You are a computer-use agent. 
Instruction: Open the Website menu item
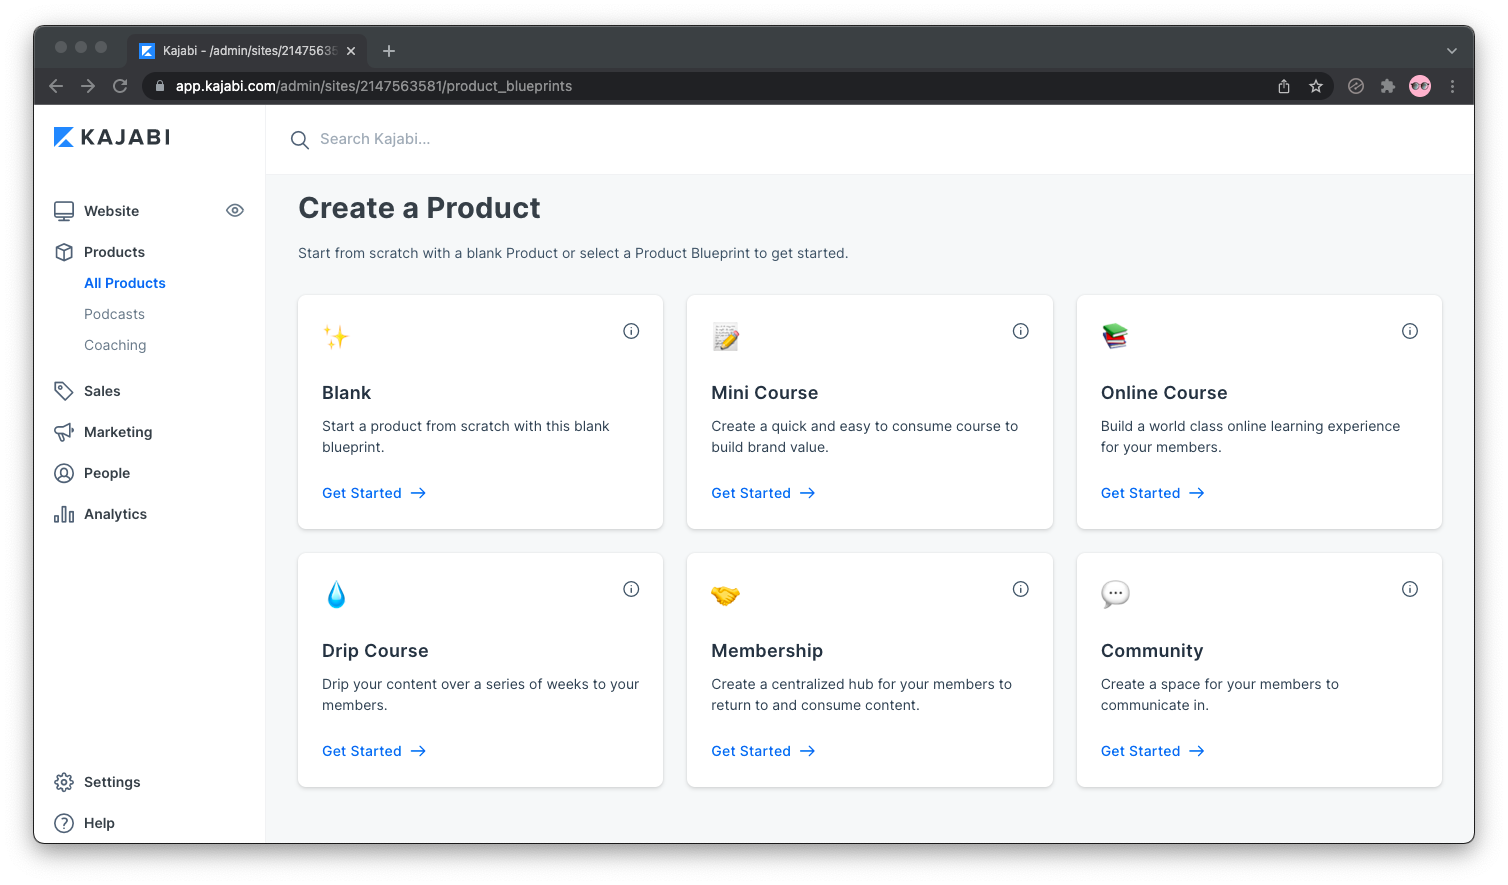[x=111, y=211]
